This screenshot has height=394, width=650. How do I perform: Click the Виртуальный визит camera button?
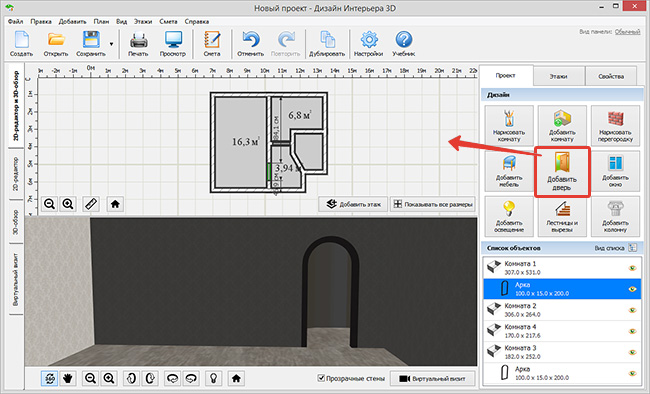432,378
